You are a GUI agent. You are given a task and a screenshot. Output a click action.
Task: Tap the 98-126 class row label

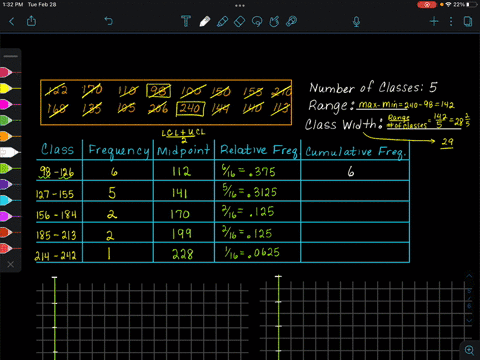point(56,172)
